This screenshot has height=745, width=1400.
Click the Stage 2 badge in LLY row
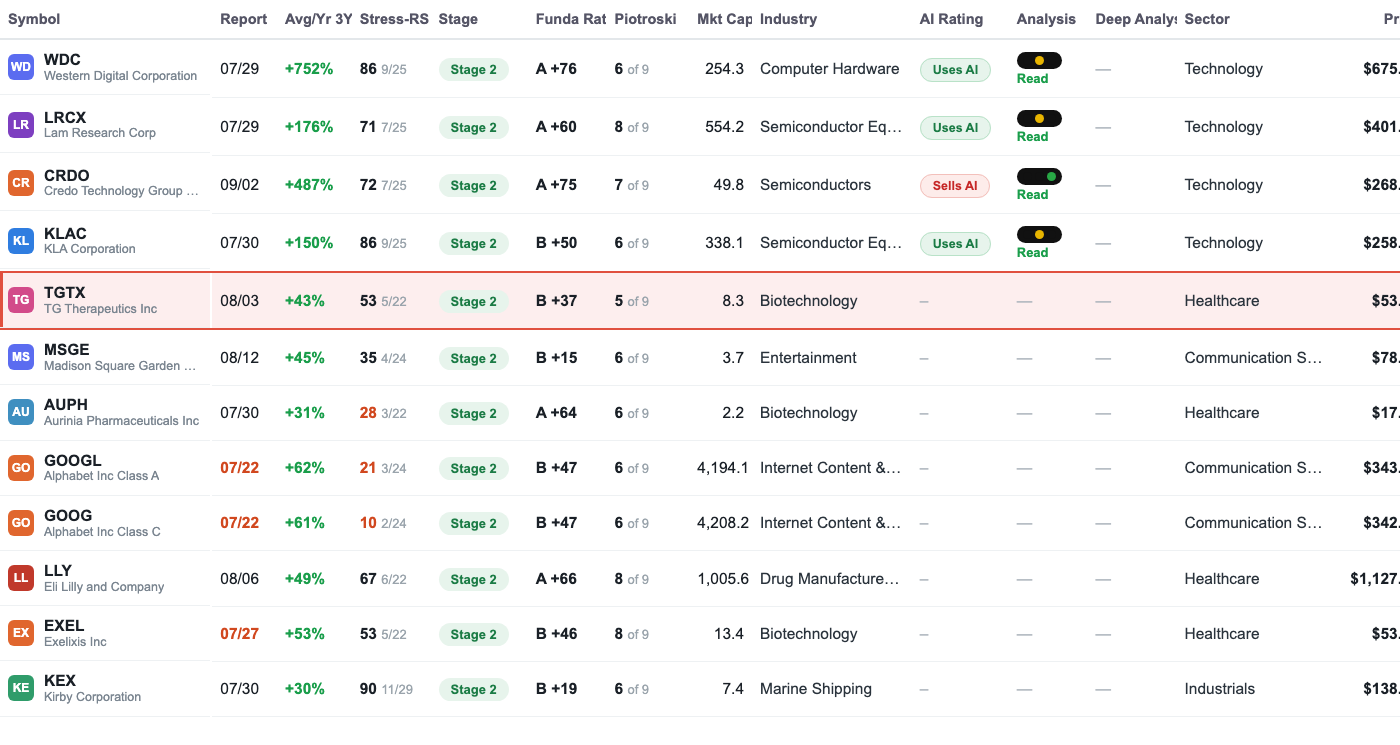coord(473,579)
